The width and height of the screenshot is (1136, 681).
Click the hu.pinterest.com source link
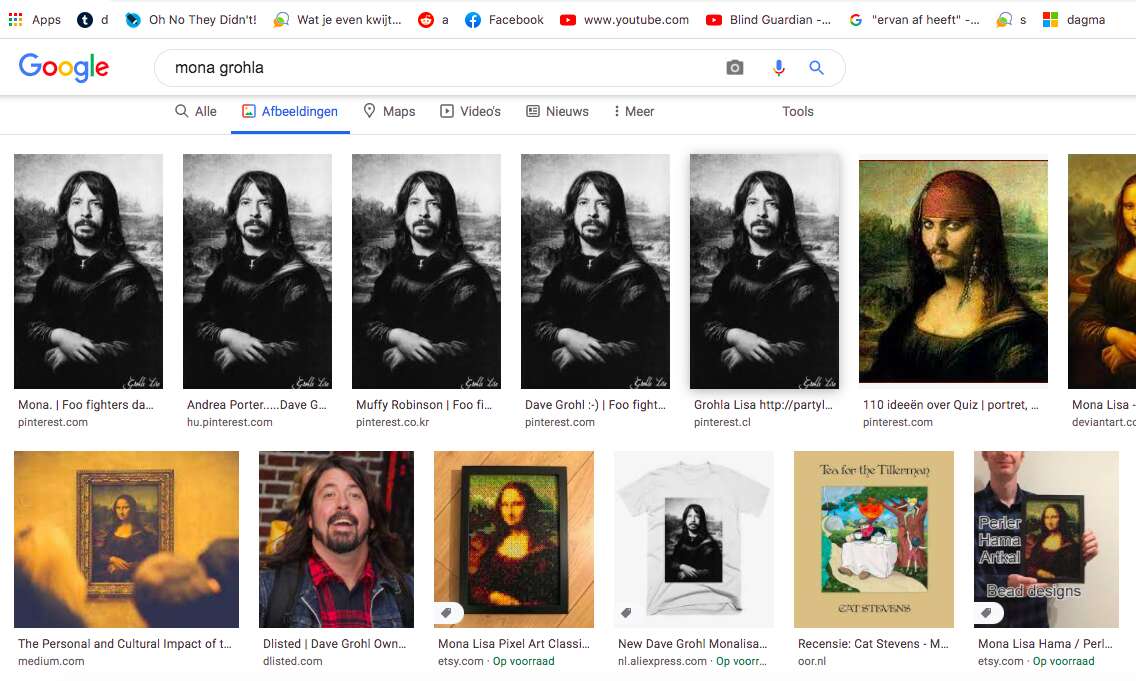[x=230, y=422]
